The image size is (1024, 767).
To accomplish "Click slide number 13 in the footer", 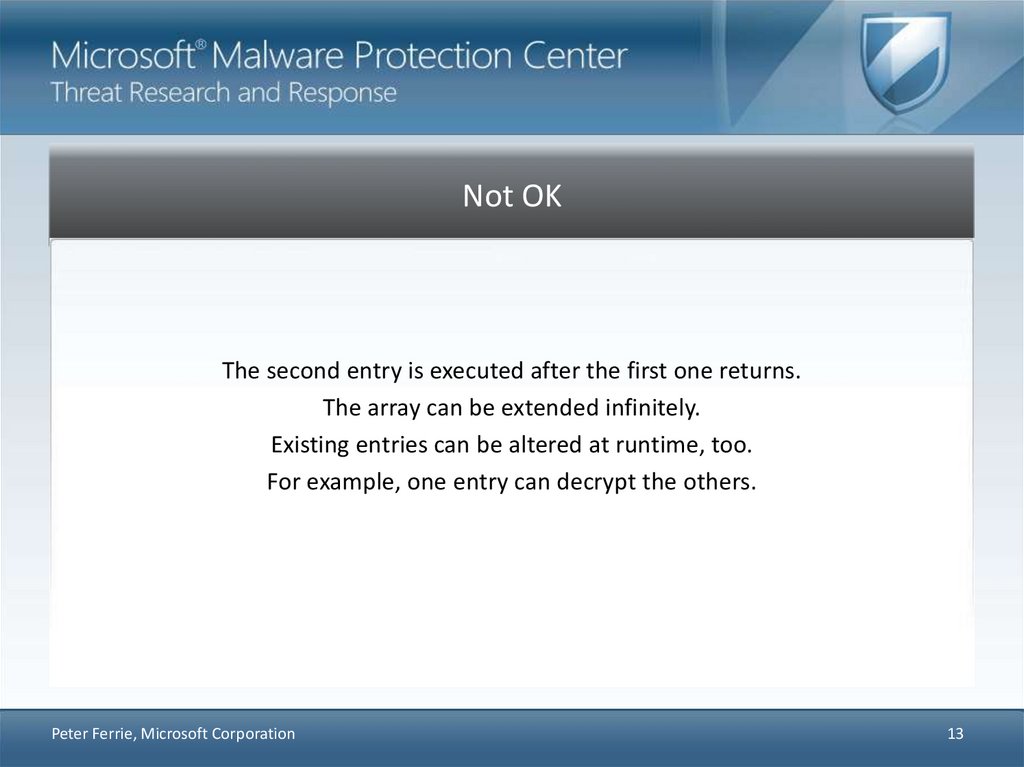I will click(955, 734).
